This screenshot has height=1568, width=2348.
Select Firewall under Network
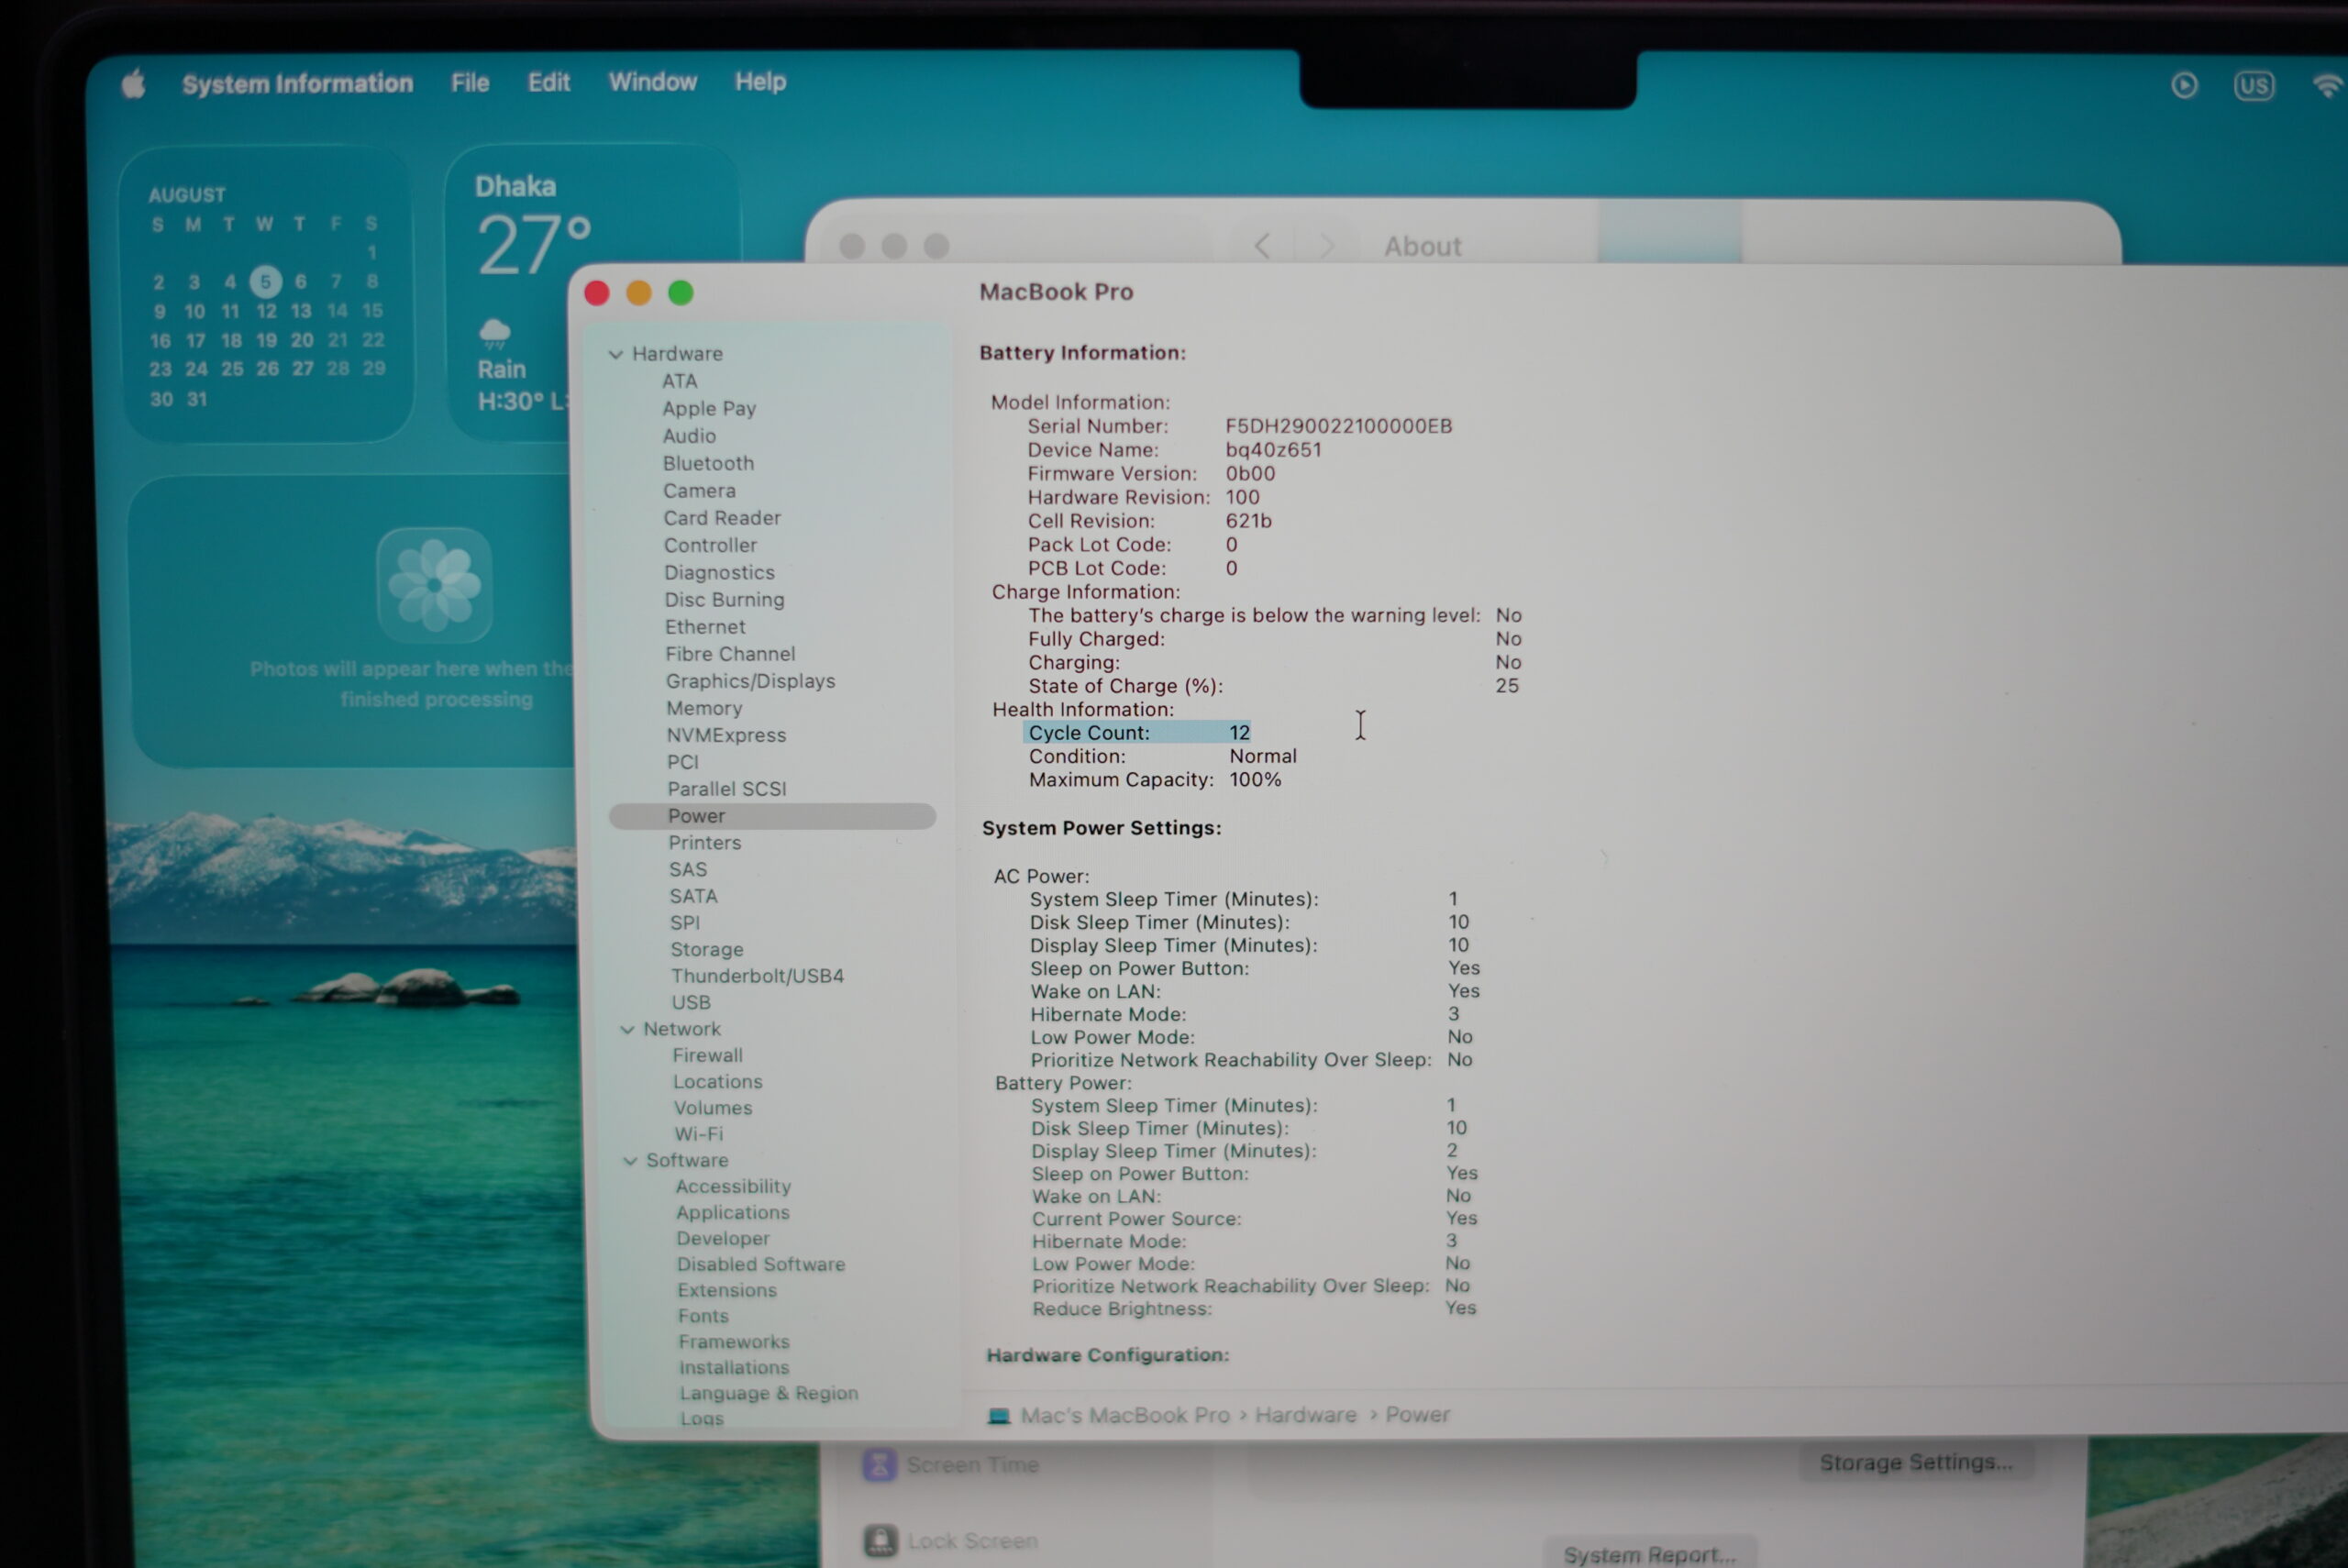click(x=707, y=1055)
